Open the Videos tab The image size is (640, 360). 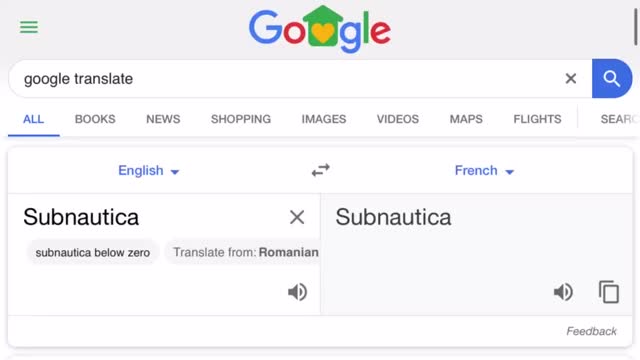click(x=398, y=119)
